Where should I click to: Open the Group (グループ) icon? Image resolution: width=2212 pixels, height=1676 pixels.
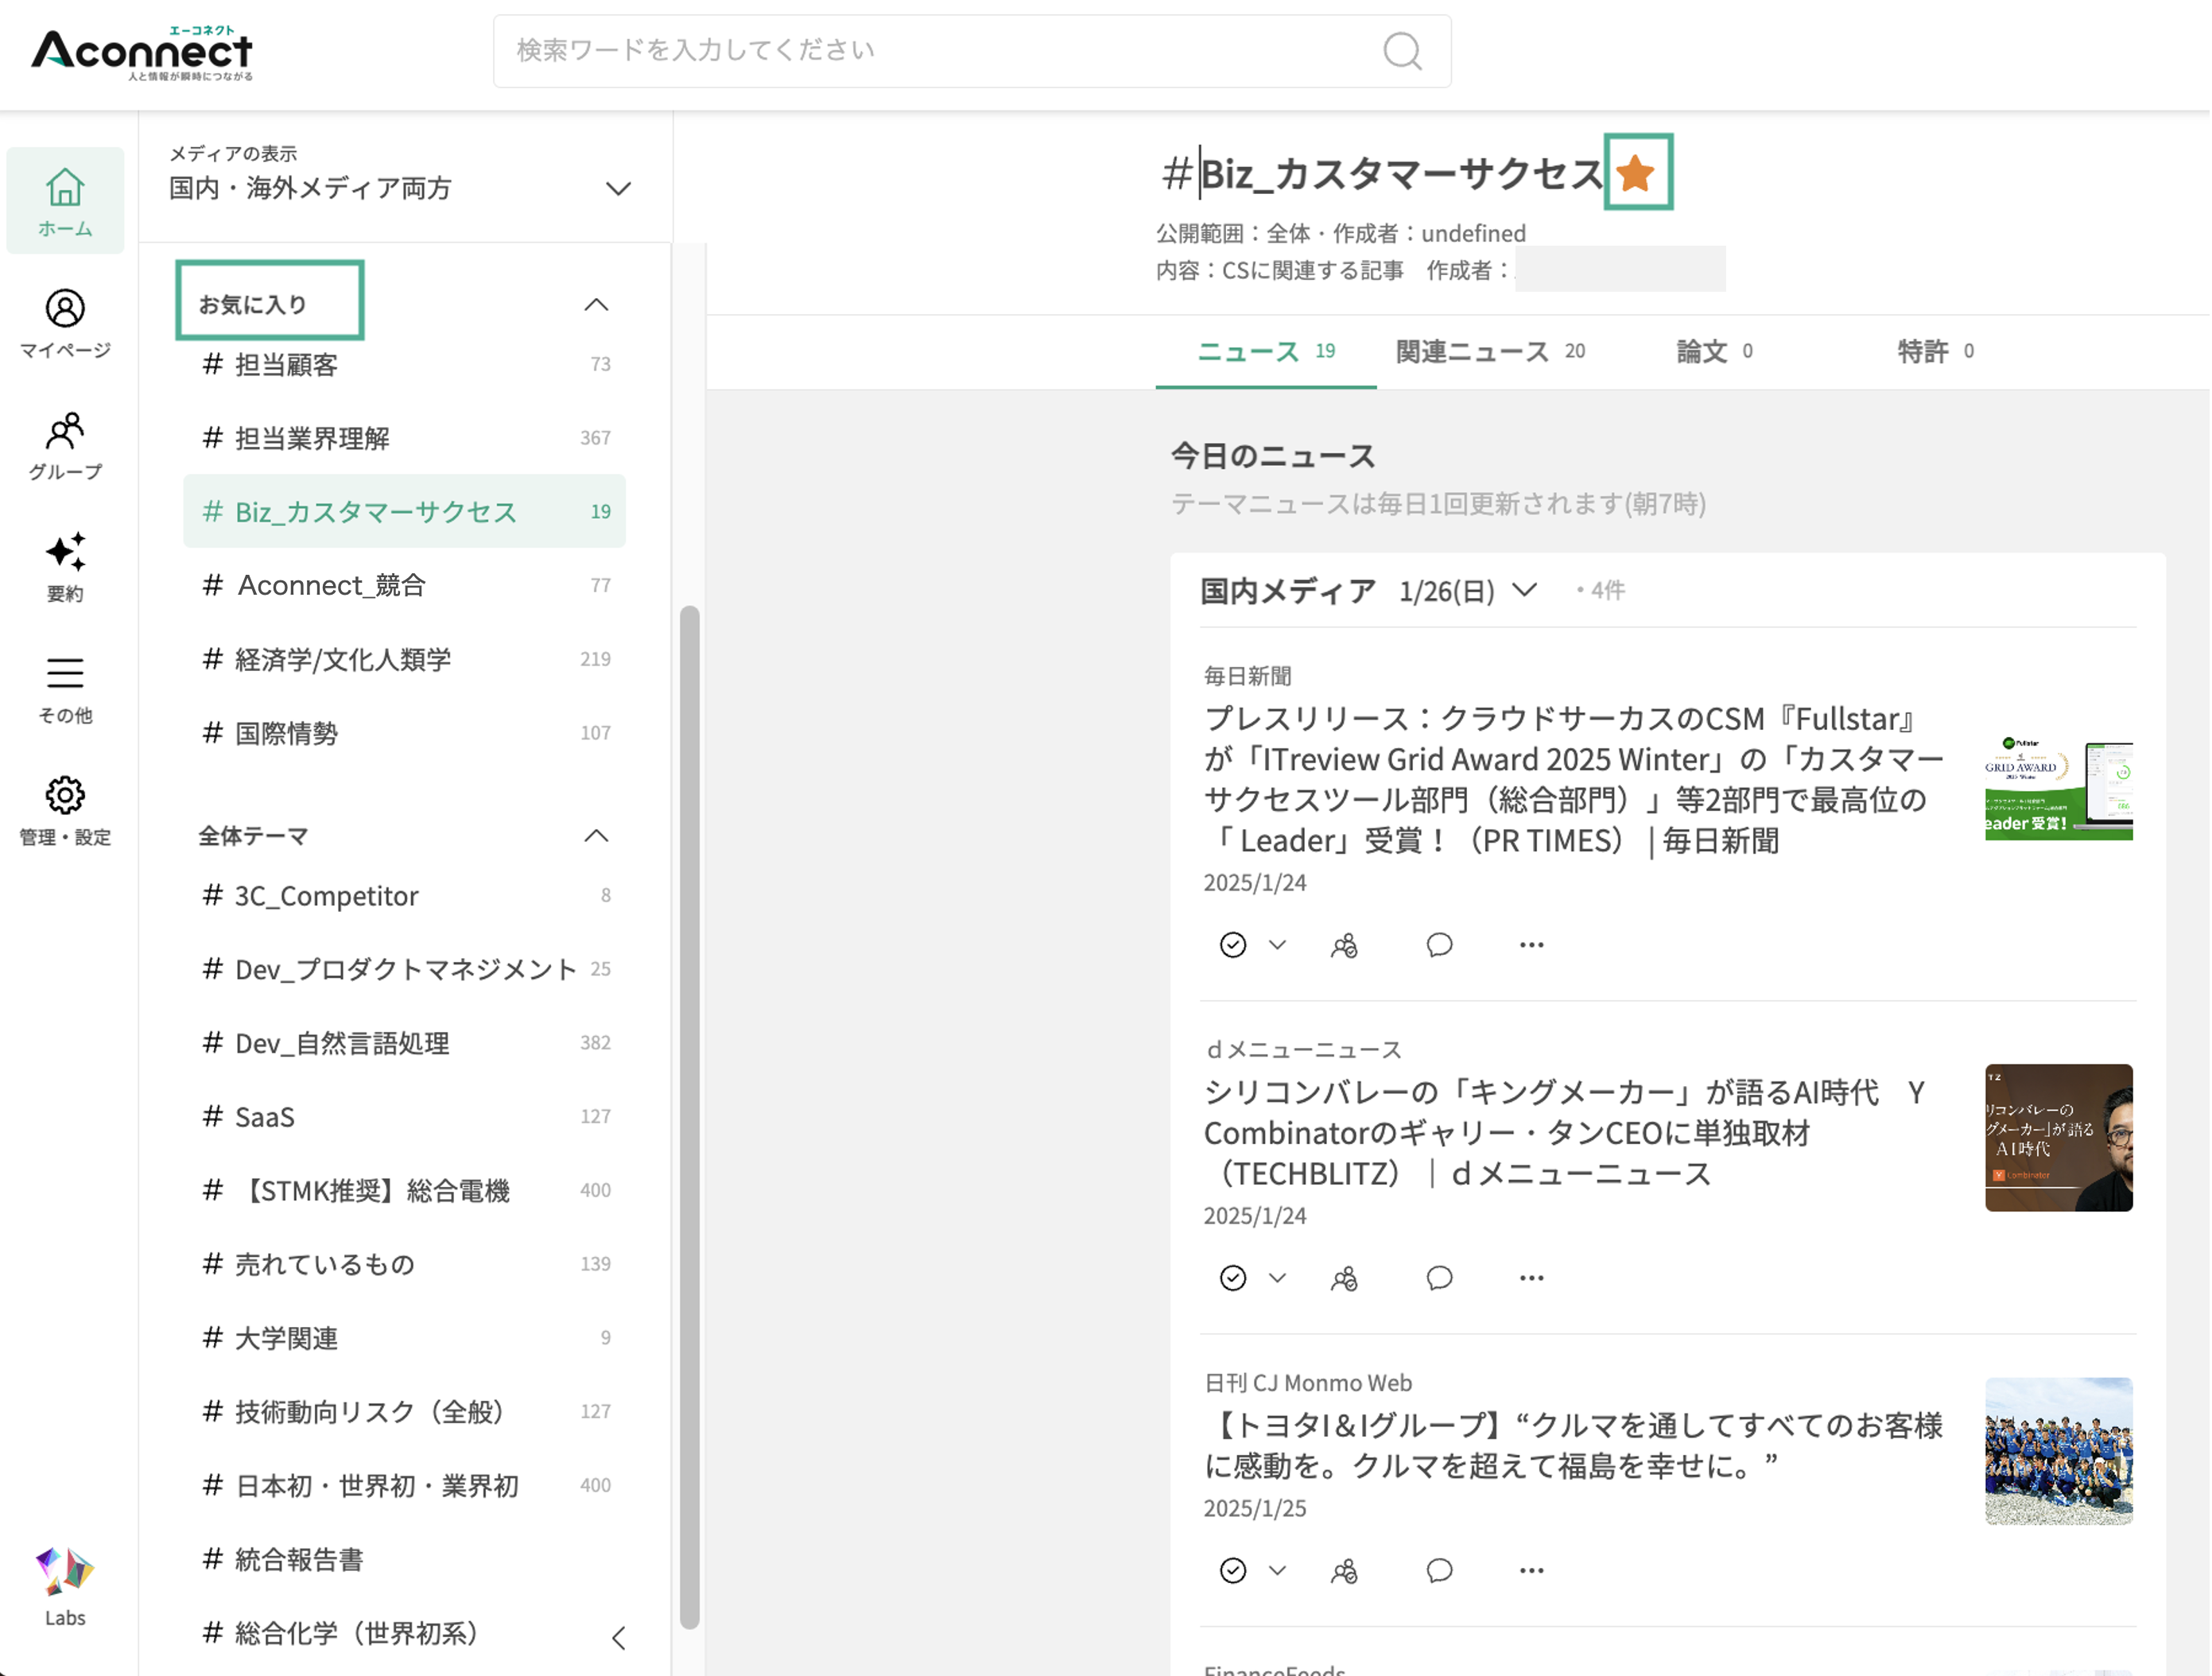(x=65, y=445)
